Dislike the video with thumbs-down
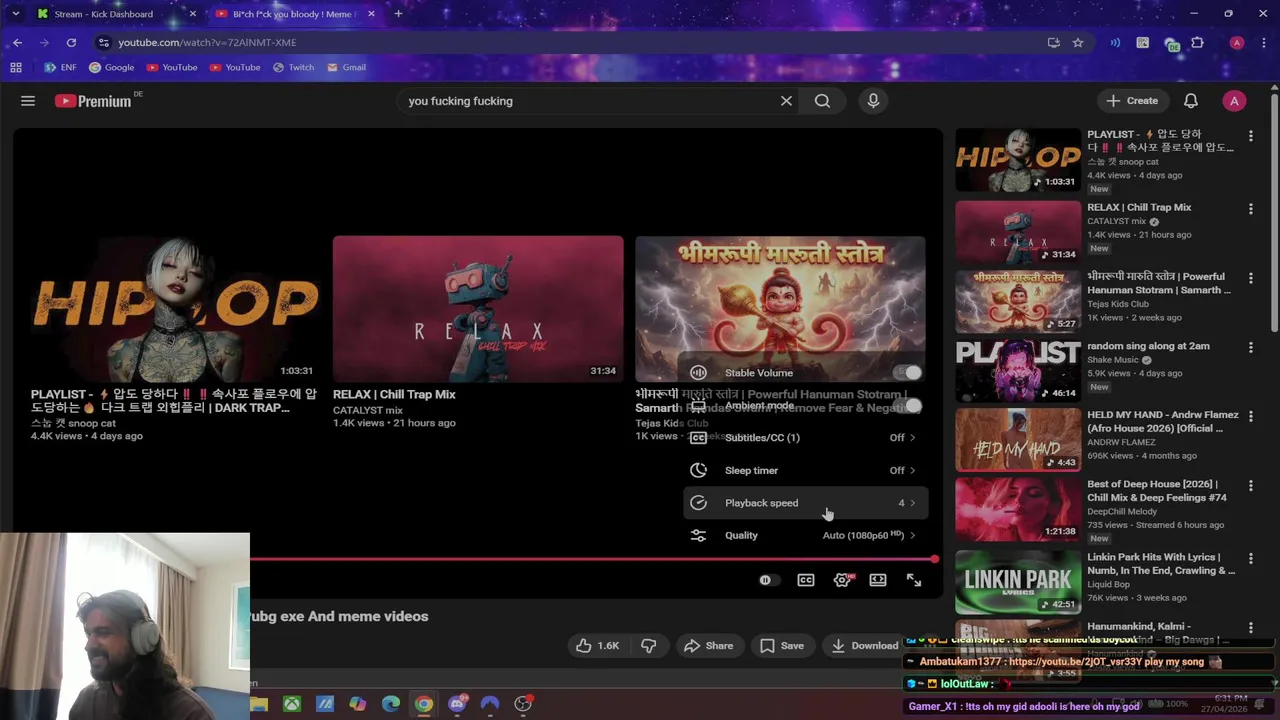 649,646
